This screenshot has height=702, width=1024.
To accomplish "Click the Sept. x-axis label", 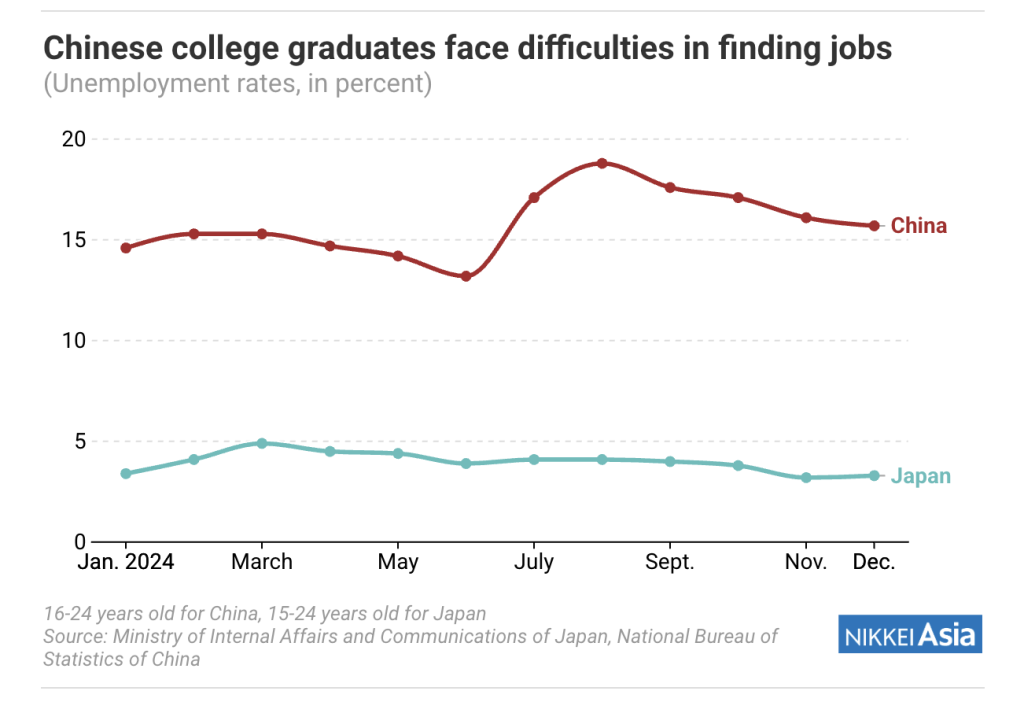I will [x=669, y=562].
